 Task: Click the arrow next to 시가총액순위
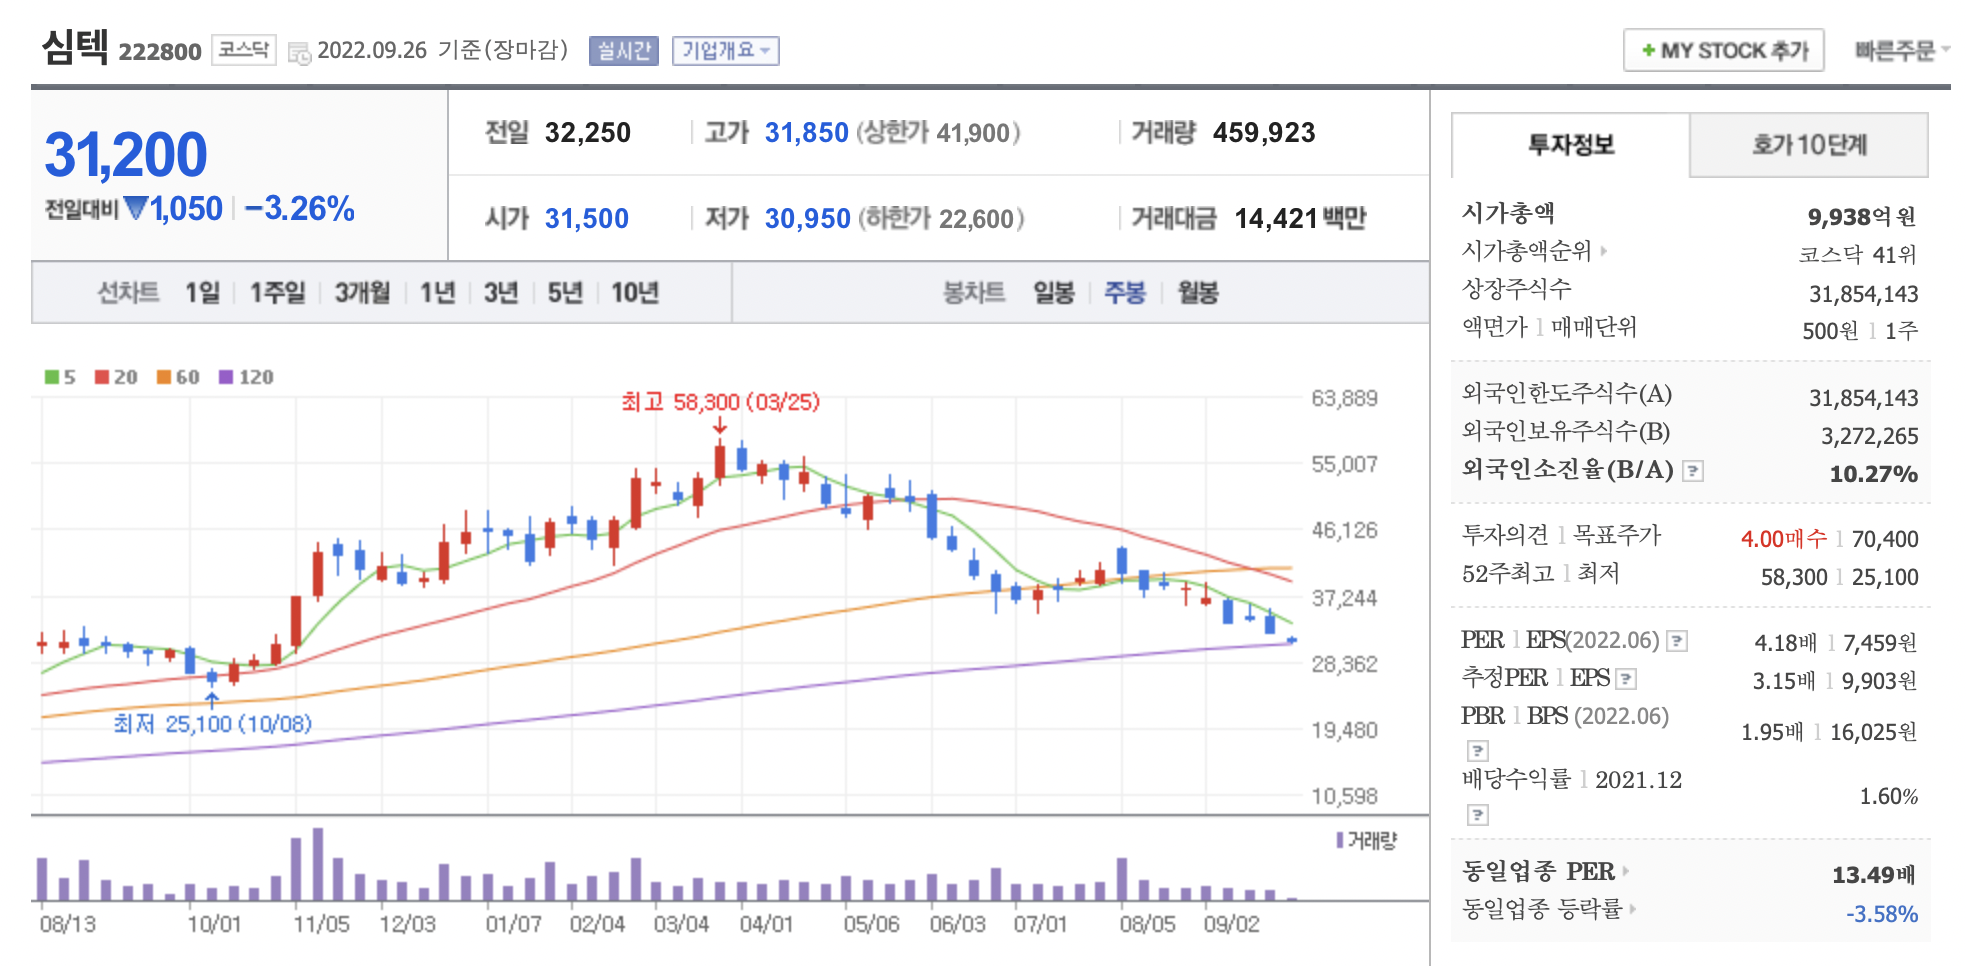tap(1604, 250)
